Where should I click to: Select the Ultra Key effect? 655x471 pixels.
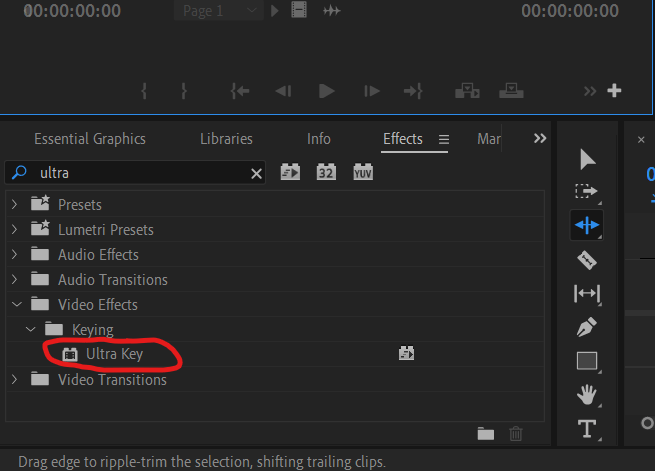114,354
